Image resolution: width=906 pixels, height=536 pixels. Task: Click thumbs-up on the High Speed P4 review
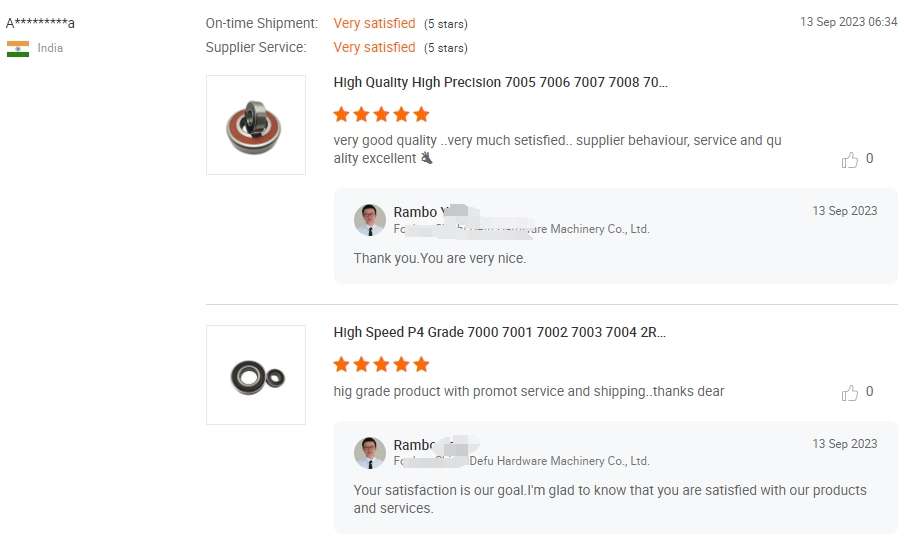pos(850,393)
